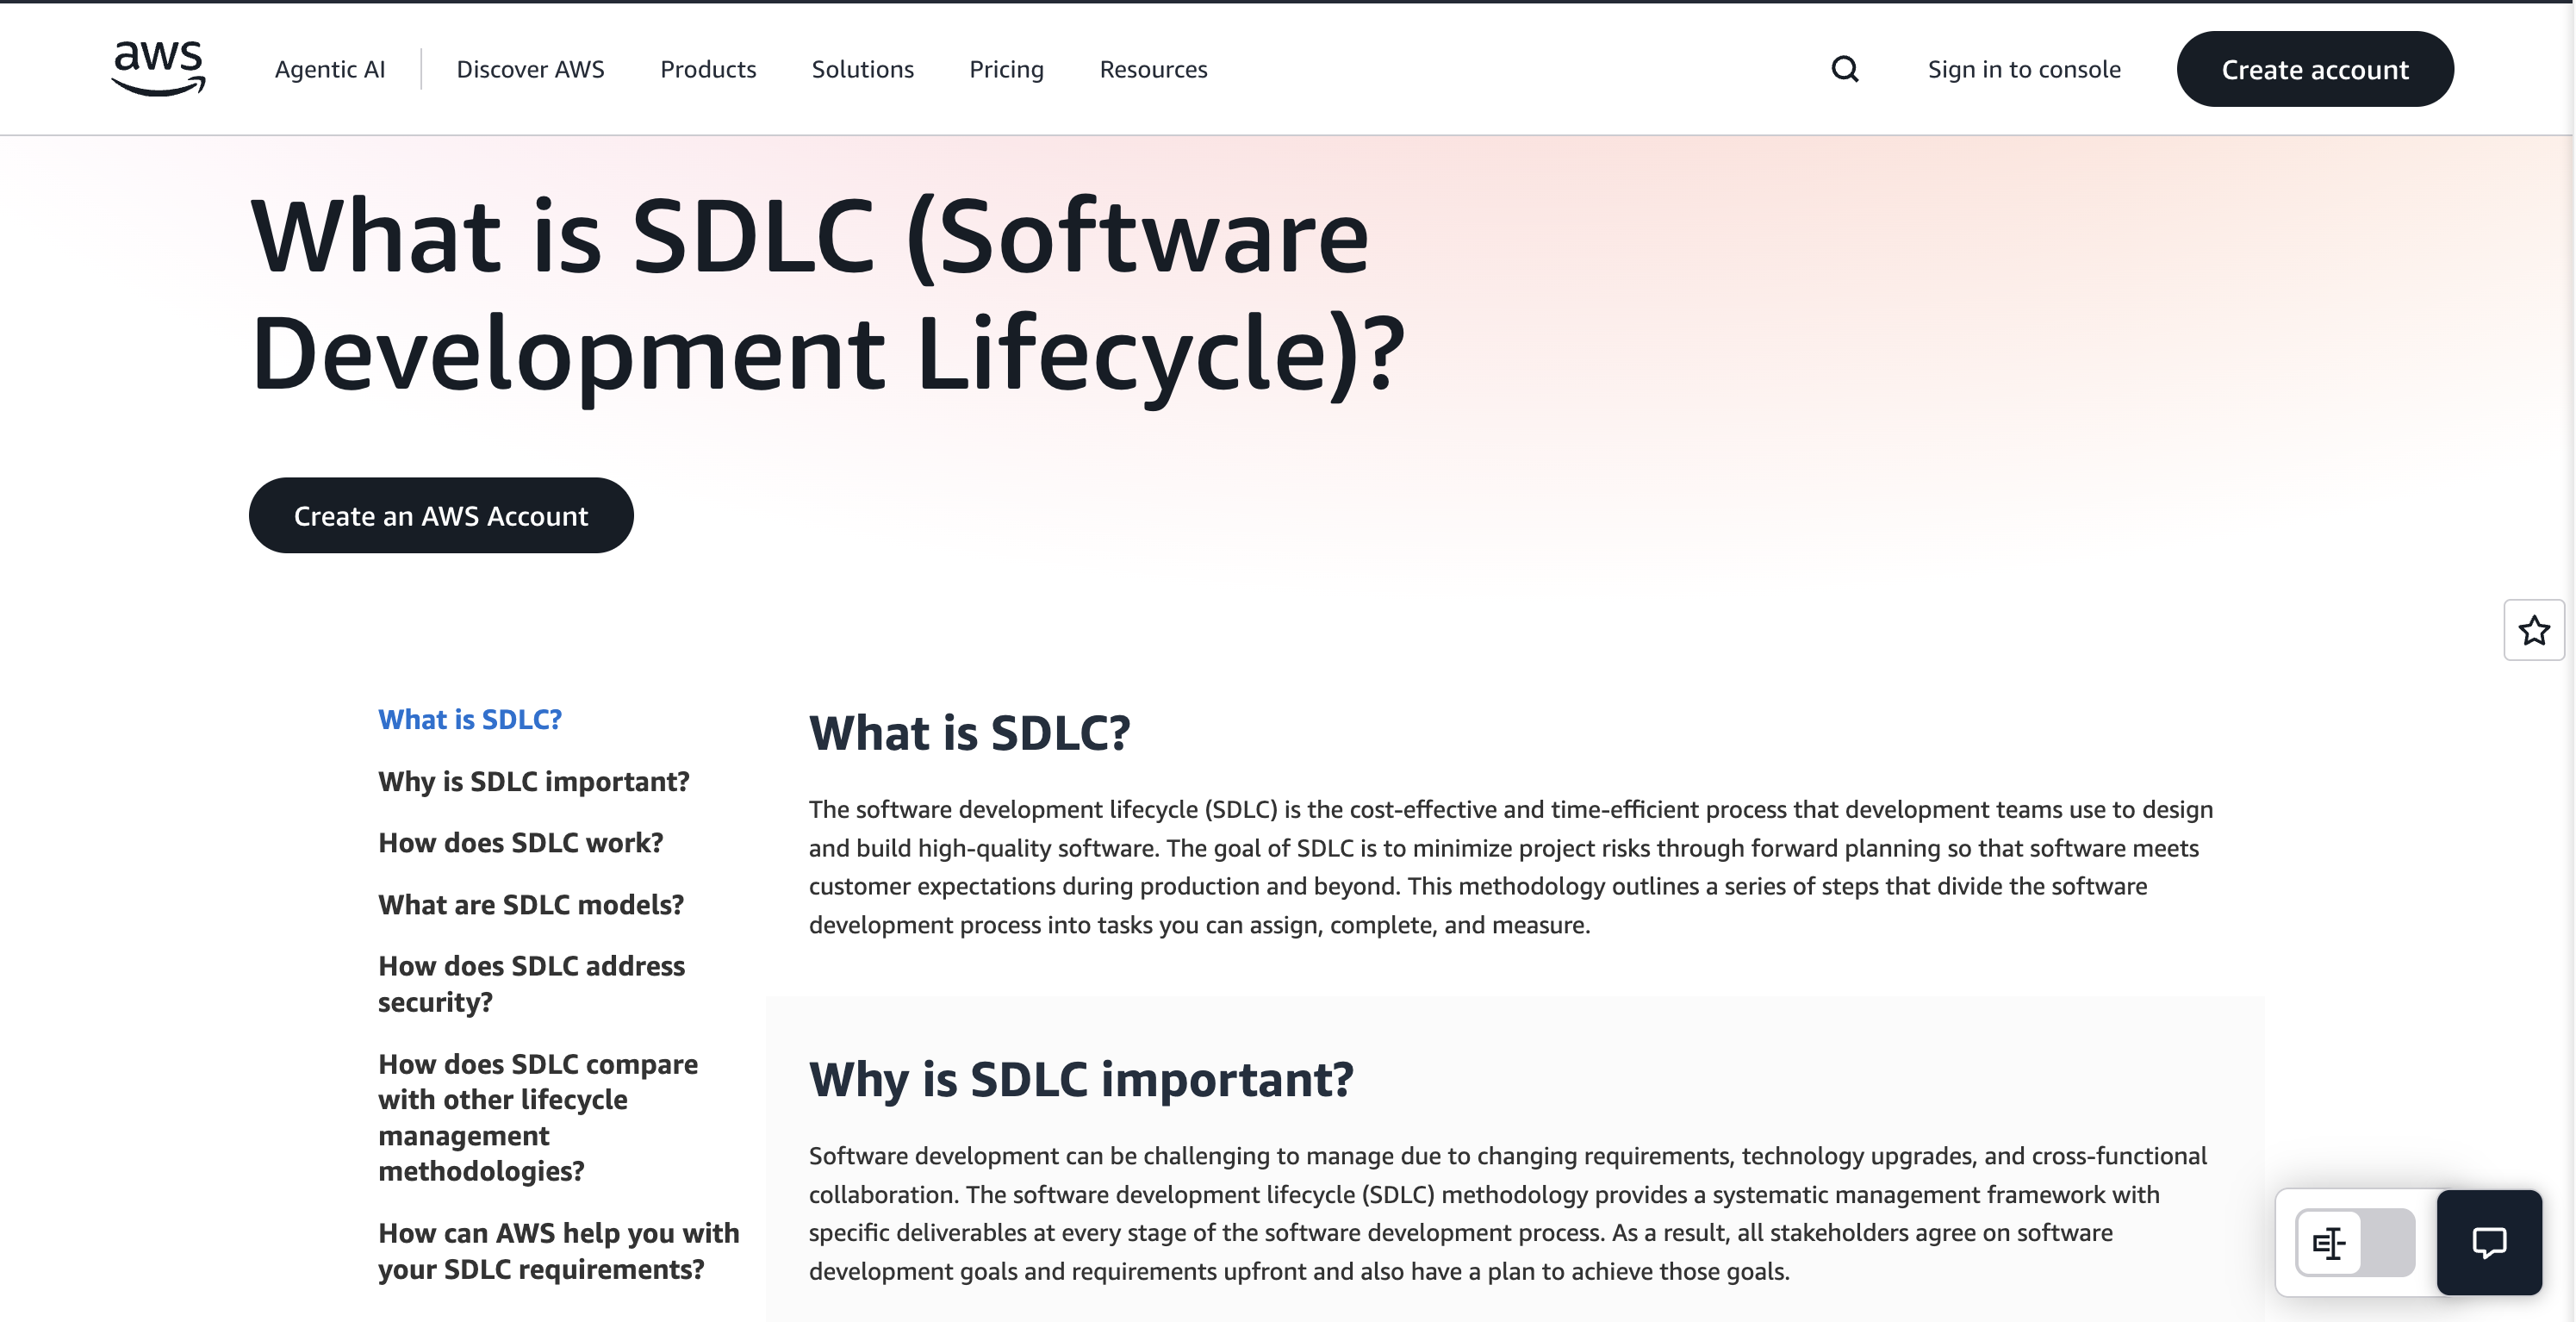The image size is (2576, 1322).
Task: Click the text summarization icon inside the switch
Action: [2330, 1243]
